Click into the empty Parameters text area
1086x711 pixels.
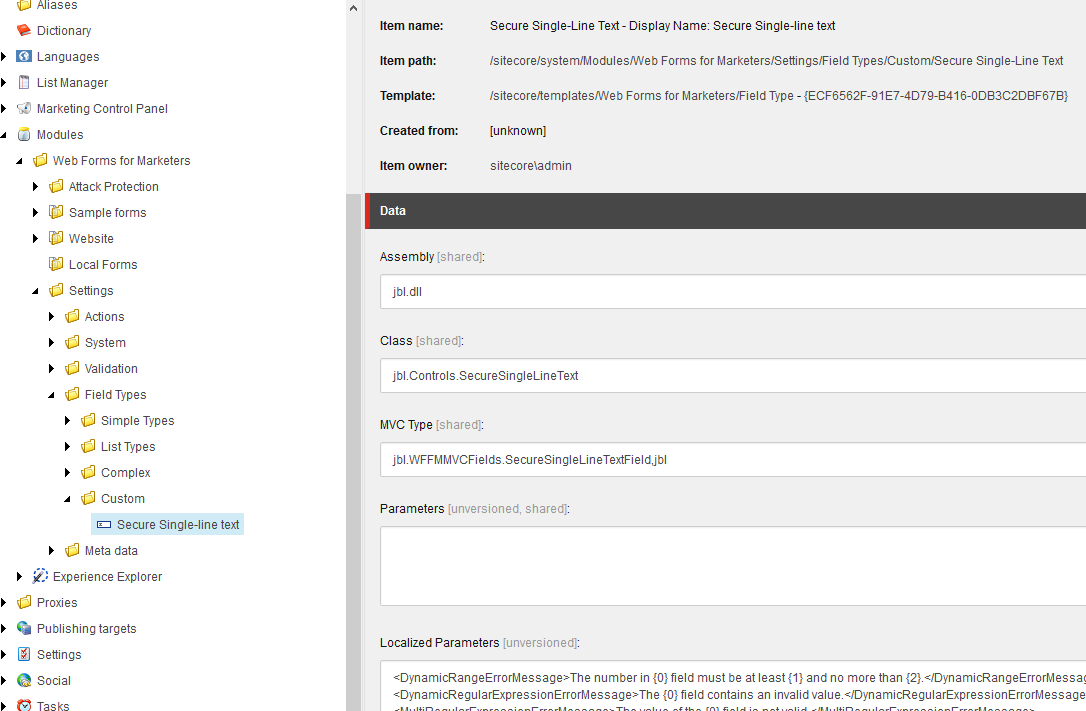[733, 566]
